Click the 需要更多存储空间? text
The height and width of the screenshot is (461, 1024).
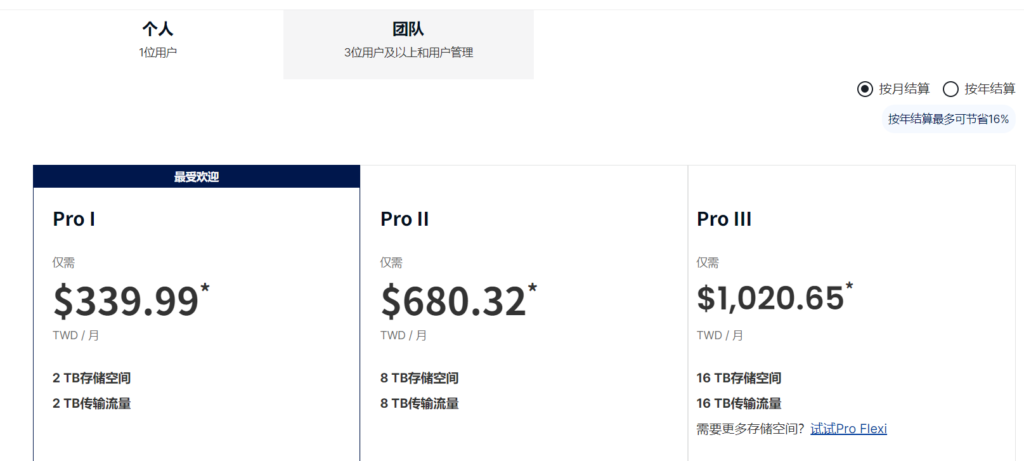[x=751, y=429]
